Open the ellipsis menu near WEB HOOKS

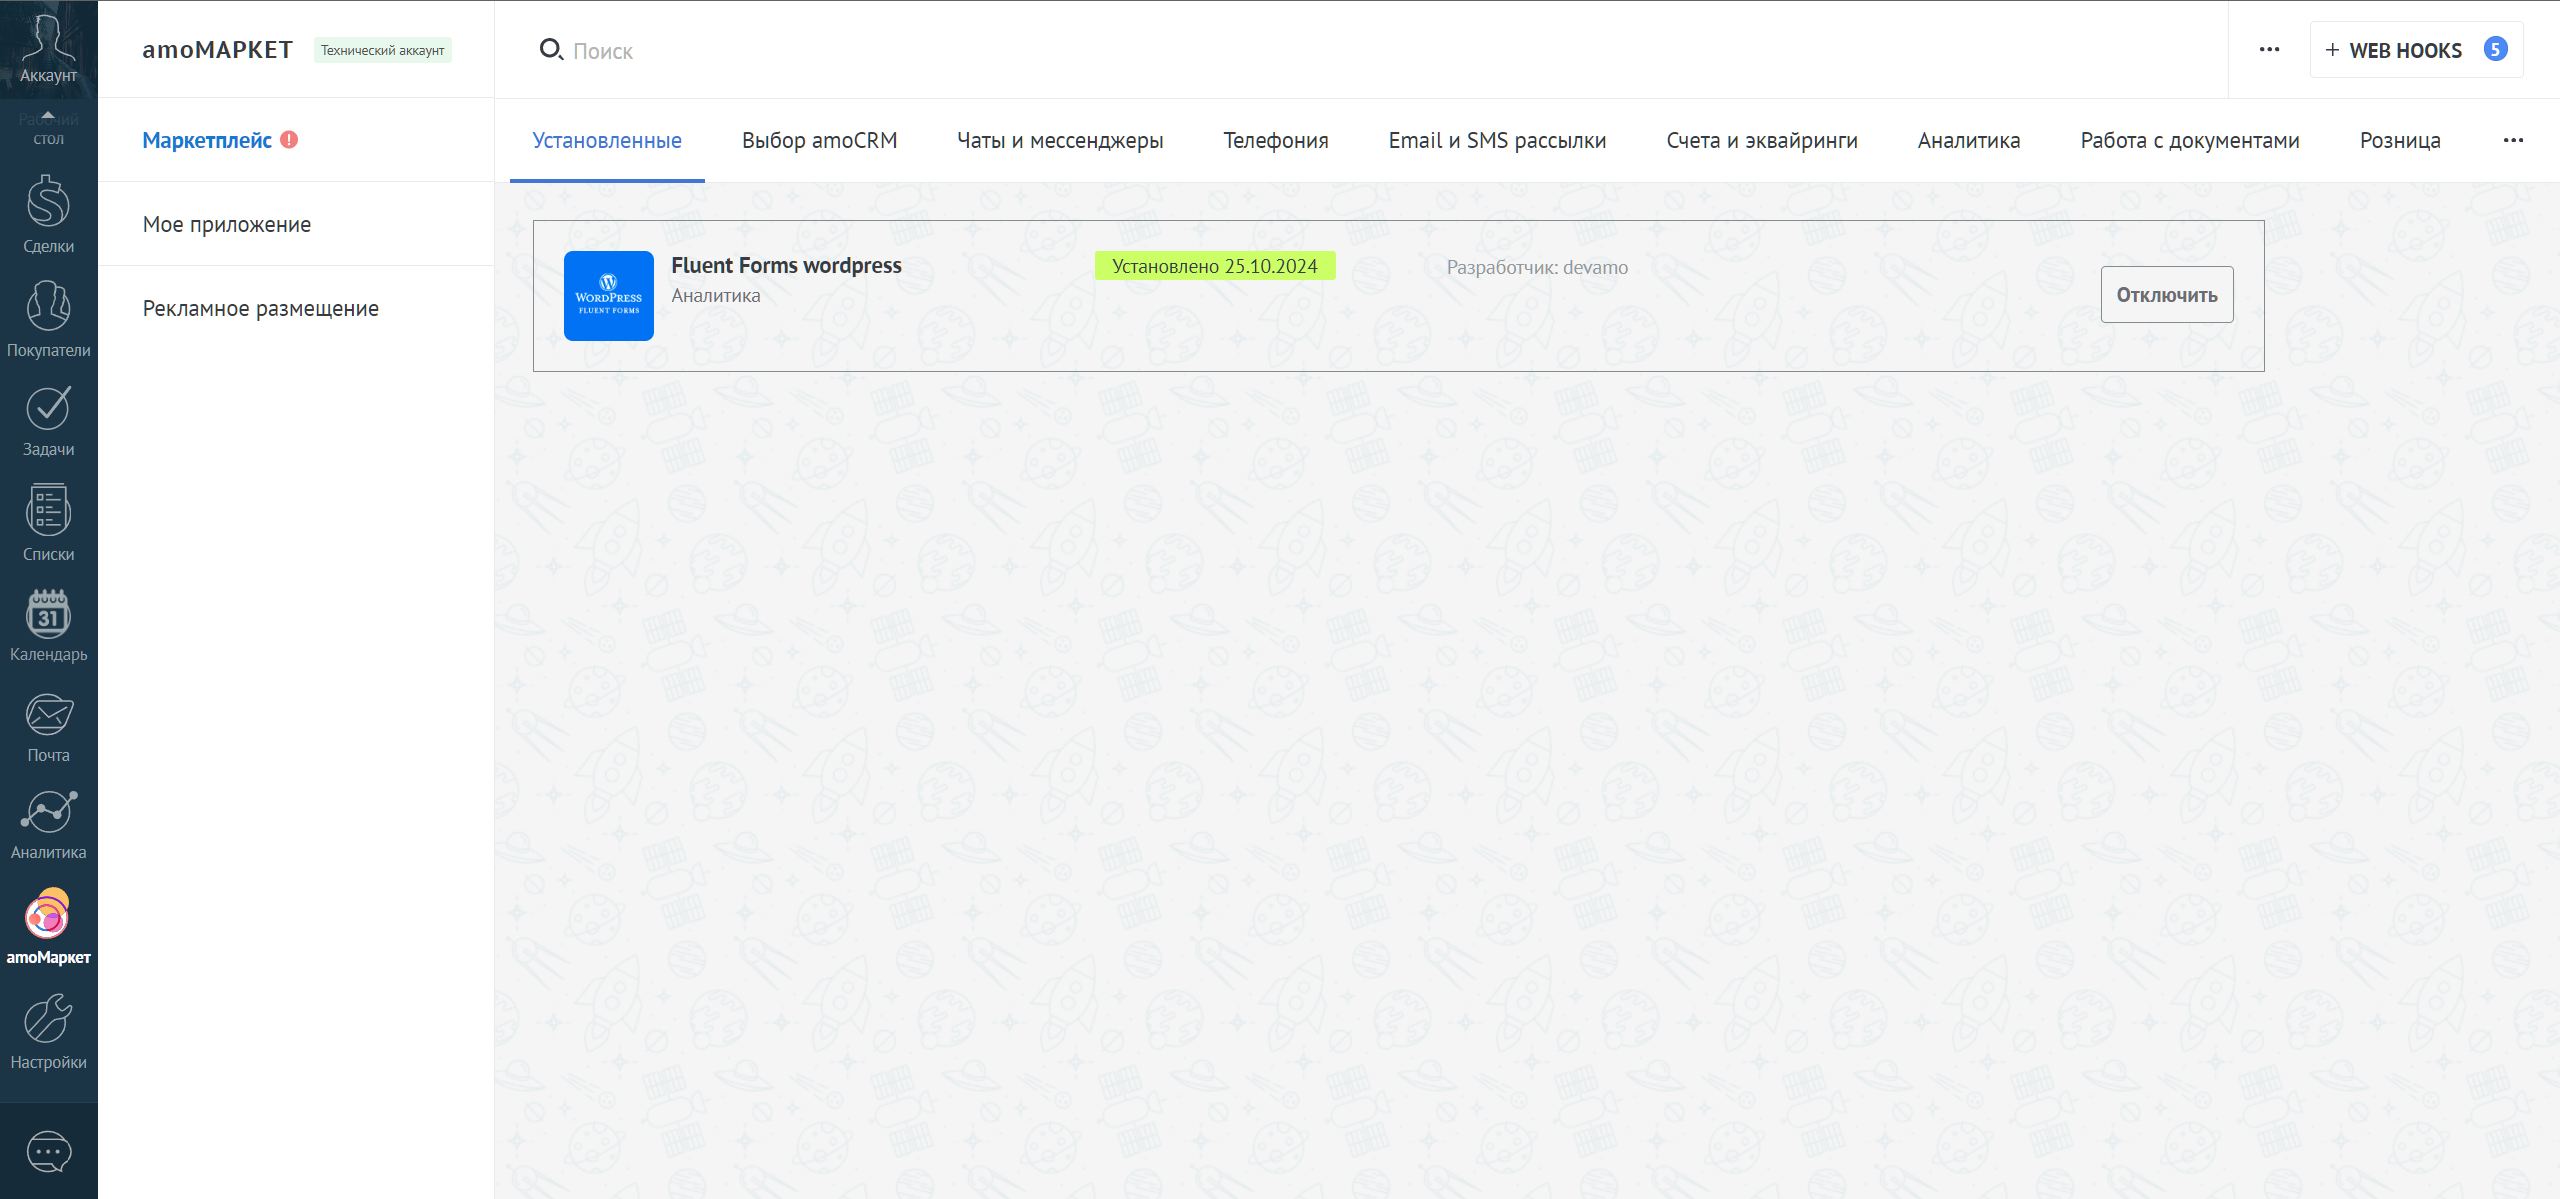click(2268, 49)
